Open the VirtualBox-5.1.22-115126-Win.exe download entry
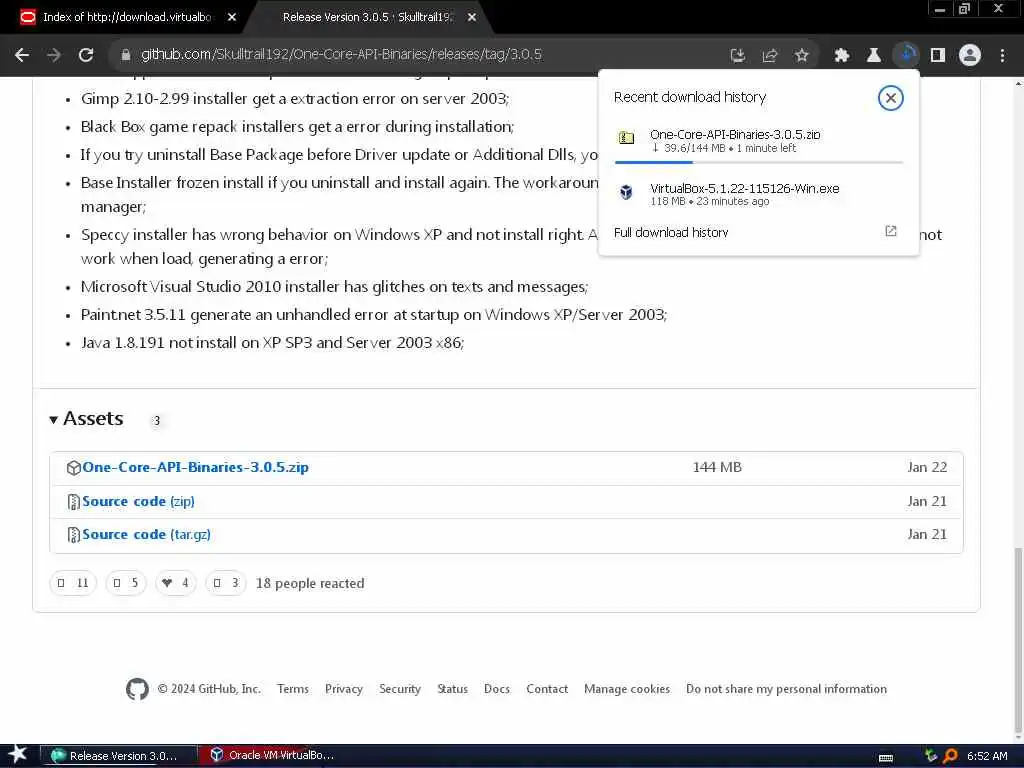The image size is (1024, 768). (x=759, y=194)
